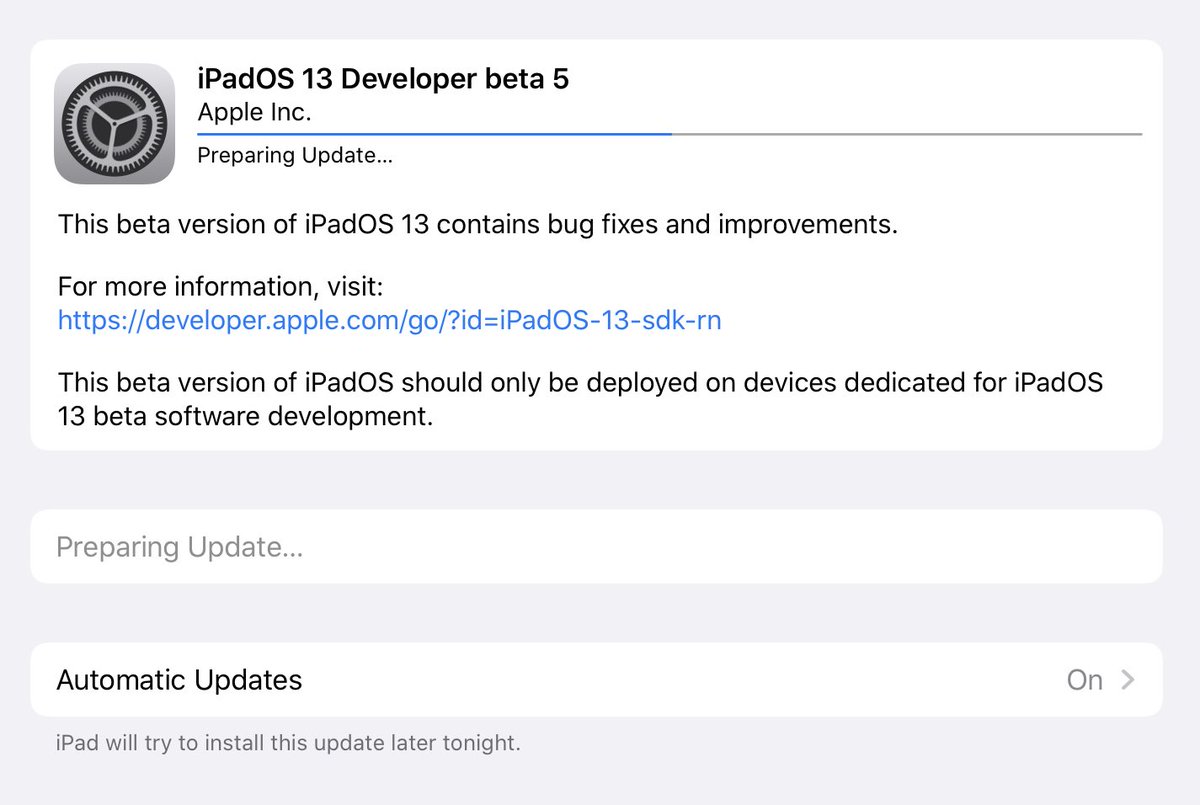Click the update download progress bar

pyautogui.click(x=670, y=130)
